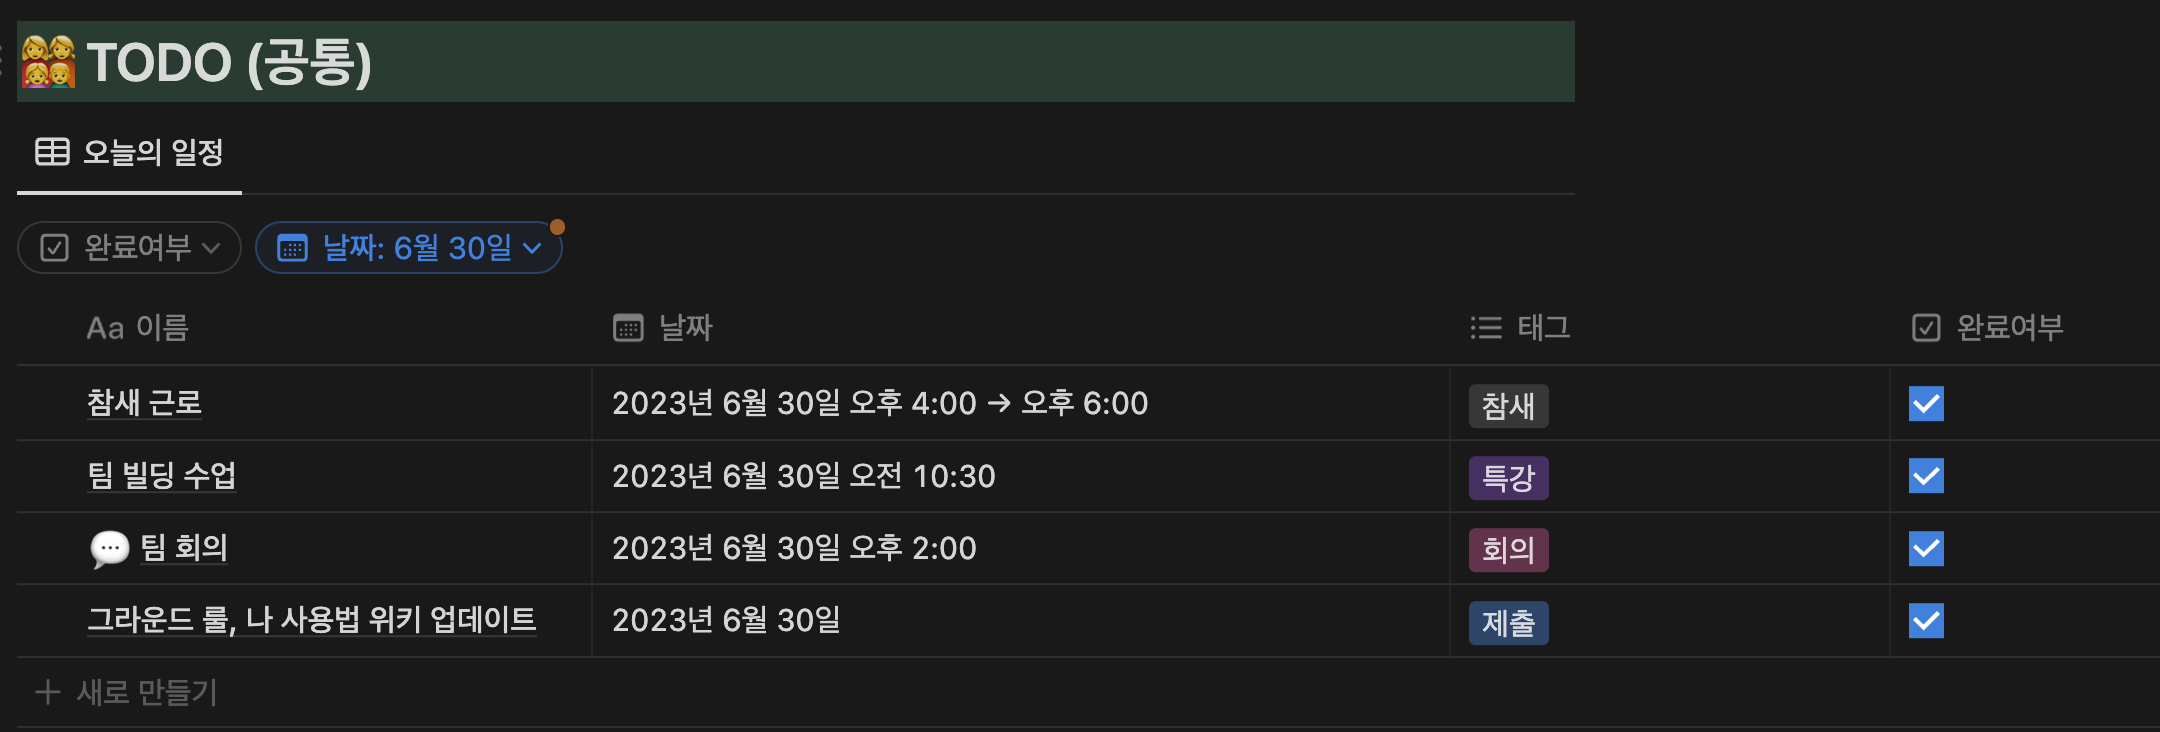Uncheck the 참새 근로 completion checkbox
The image size is (2160, 732).
coord(1926,404)
